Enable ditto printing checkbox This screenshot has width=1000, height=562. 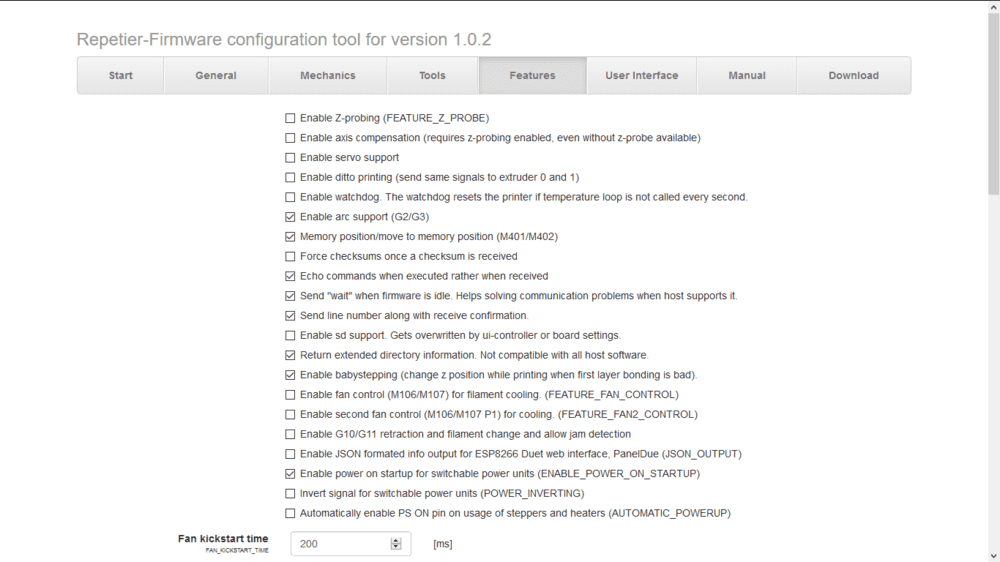tap(291, 178)
